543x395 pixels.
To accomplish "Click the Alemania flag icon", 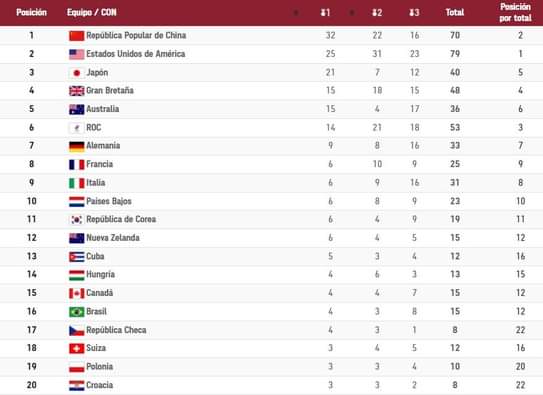I will [77, 146].
